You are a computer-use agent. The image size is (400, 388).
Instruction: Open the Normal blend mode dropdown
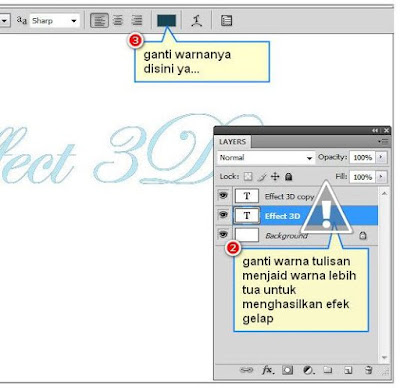266,157
